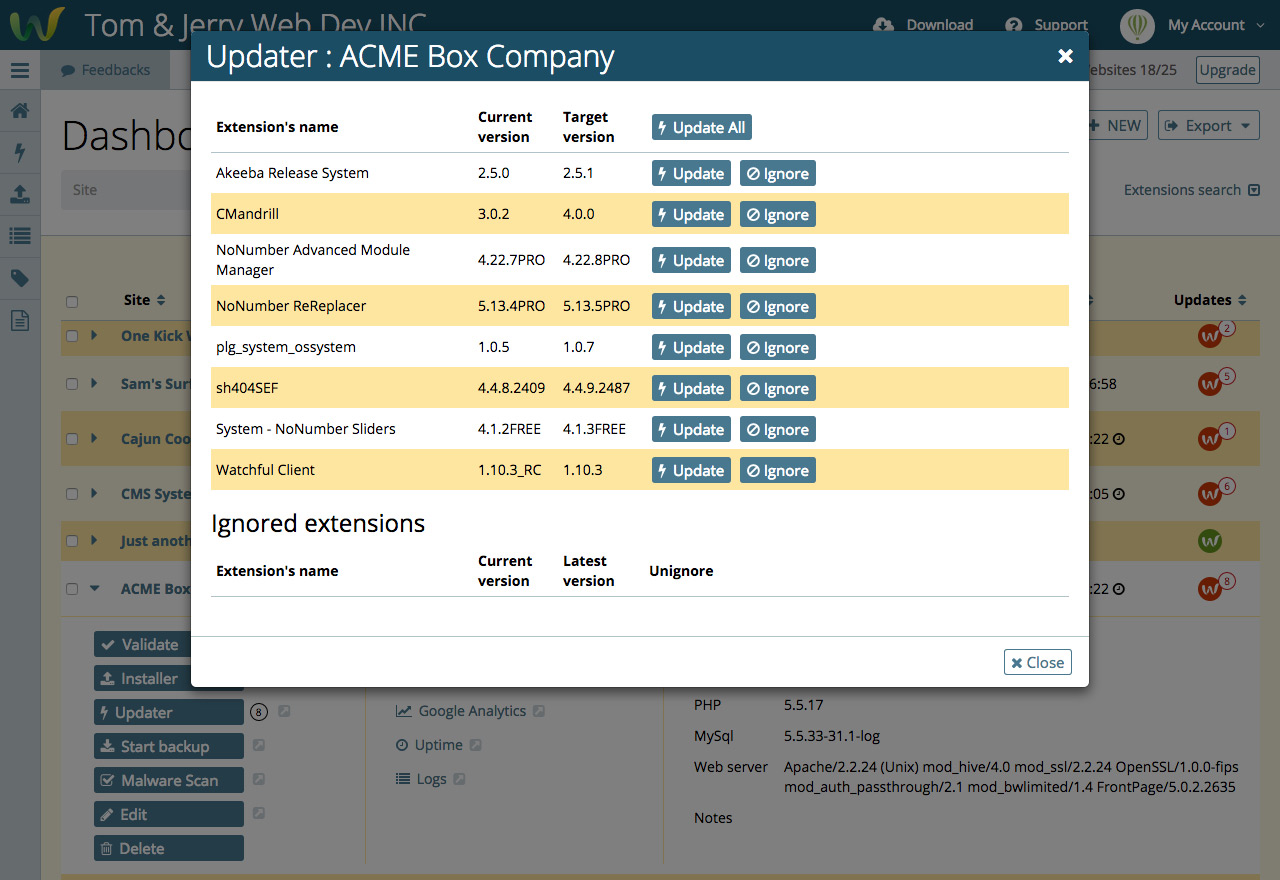Screen dimensions: 1280x880
Task: Open external link icon beside Uptime
Action: 476,745
